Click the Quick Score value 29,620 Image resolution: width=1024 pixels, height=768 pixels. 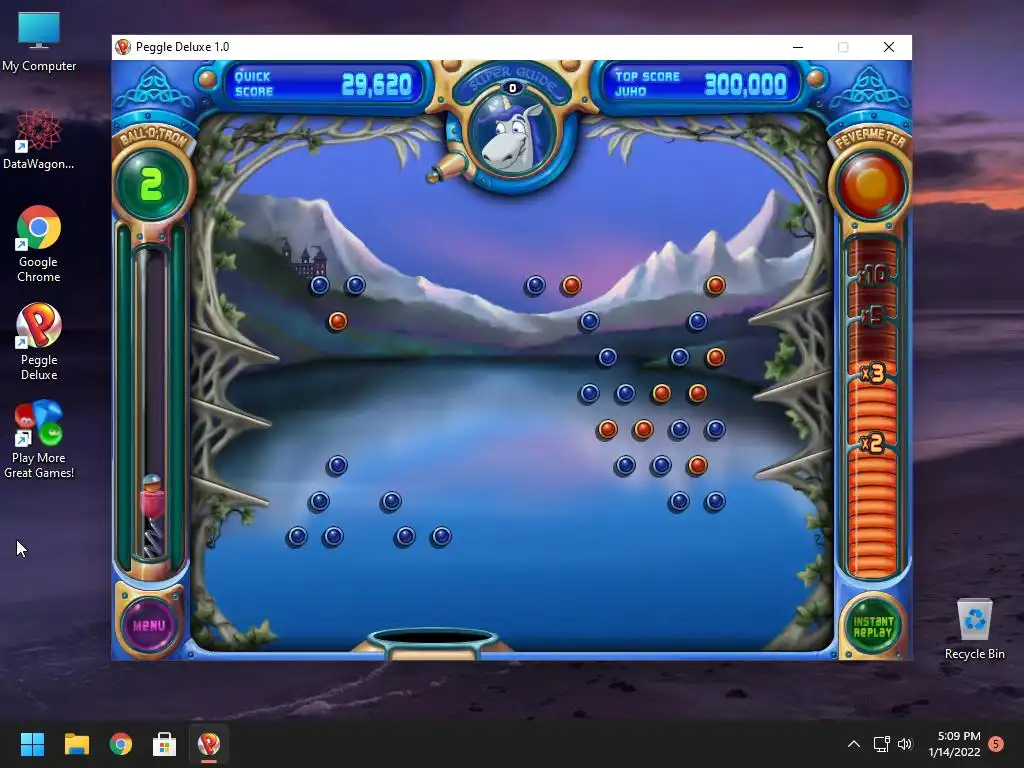(377, 84)
